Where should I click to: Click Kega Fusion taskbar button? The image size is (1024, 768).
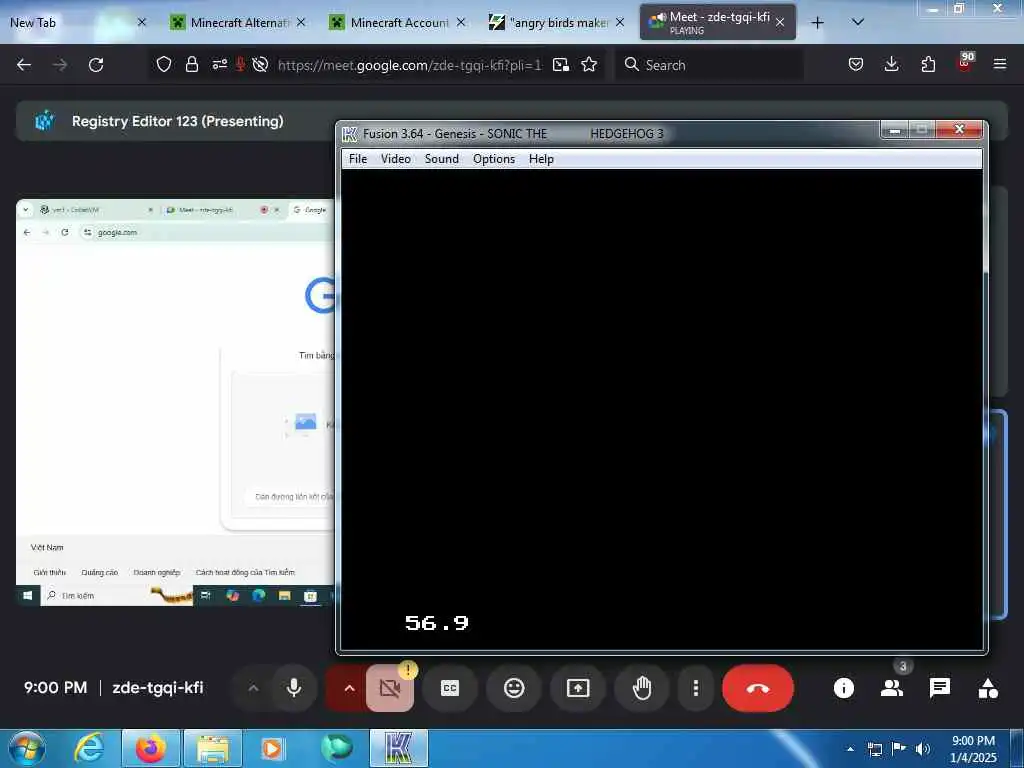(399, 748)
